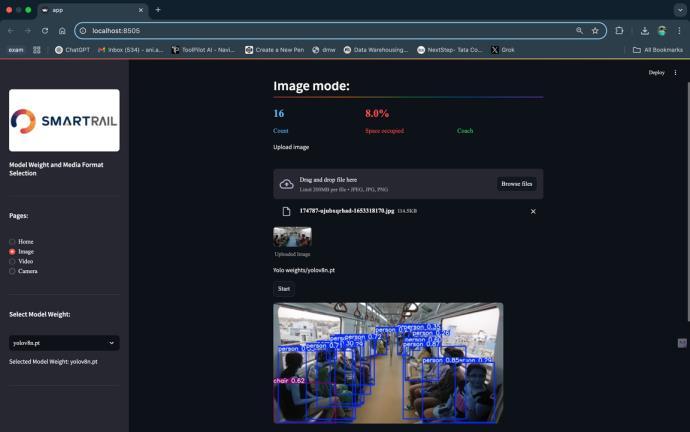Open the downloads icon

645,31
